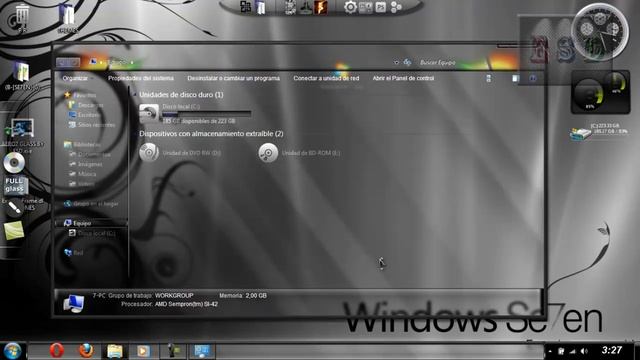
Task: Click the Memoria 2,00 GB text
Action: 243,296
